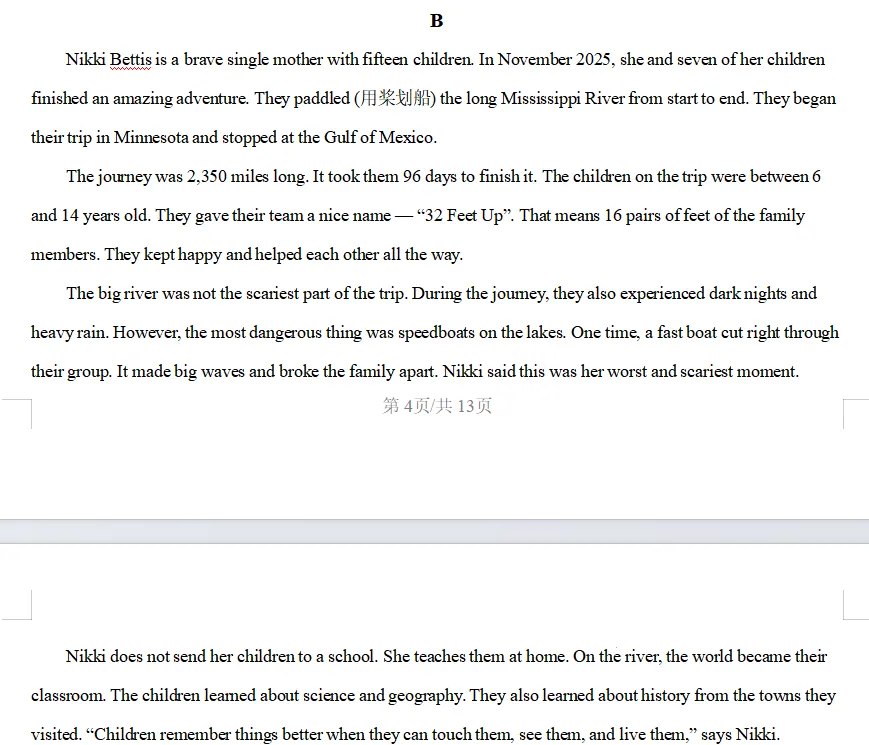The image size is (869, 745).
Task: Click the page footer "第 4页/共 13页"
Action: coord(437,406)
